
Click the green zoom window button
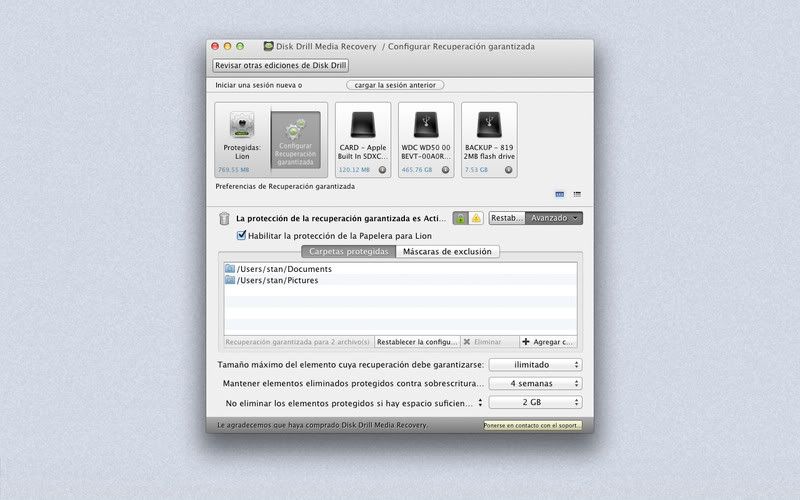[240, 46]
